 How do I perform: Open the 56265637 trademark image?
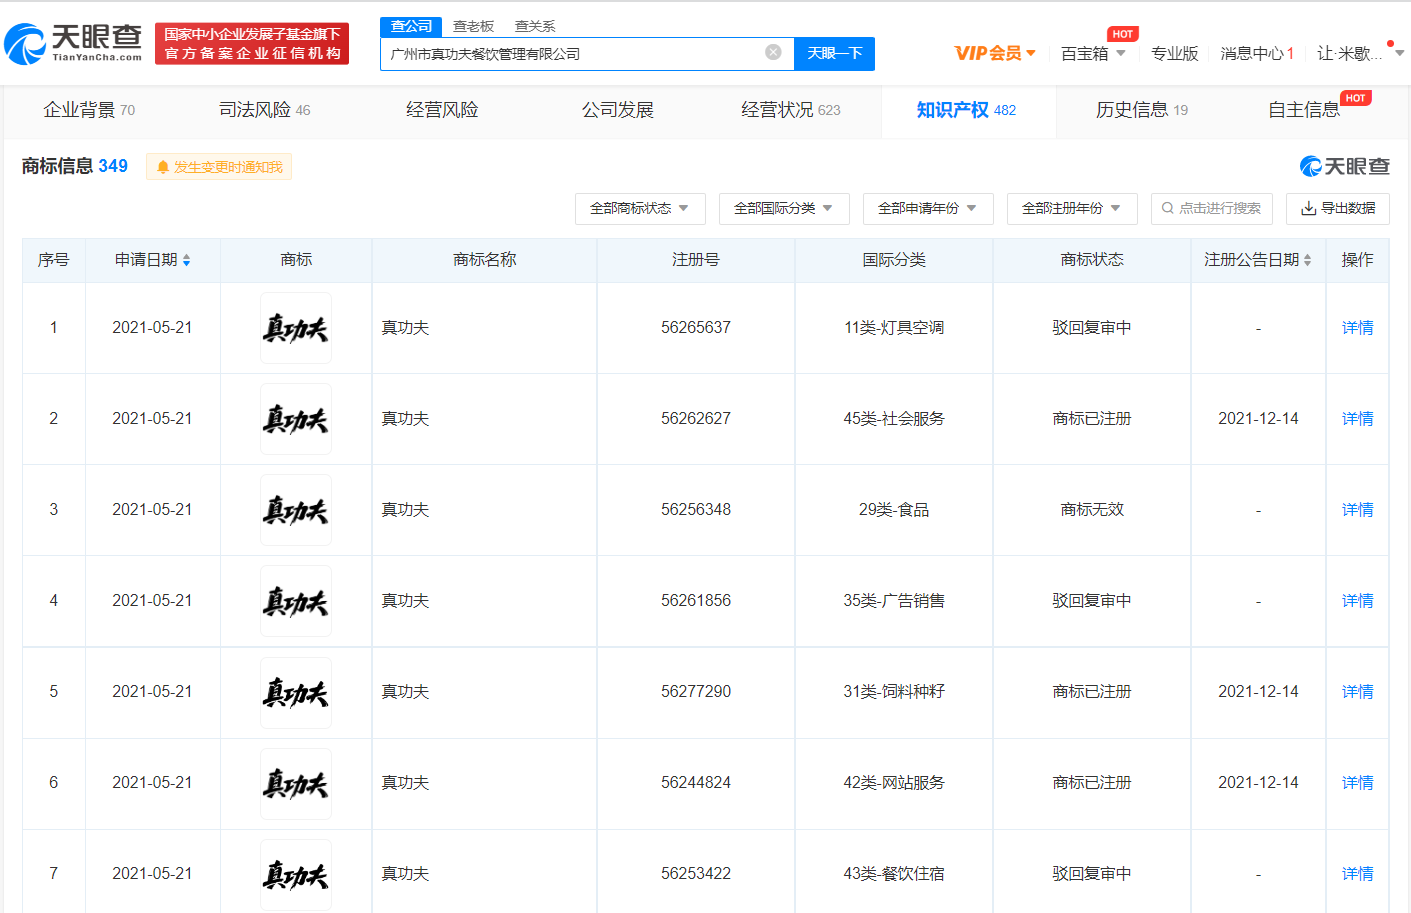296,328
